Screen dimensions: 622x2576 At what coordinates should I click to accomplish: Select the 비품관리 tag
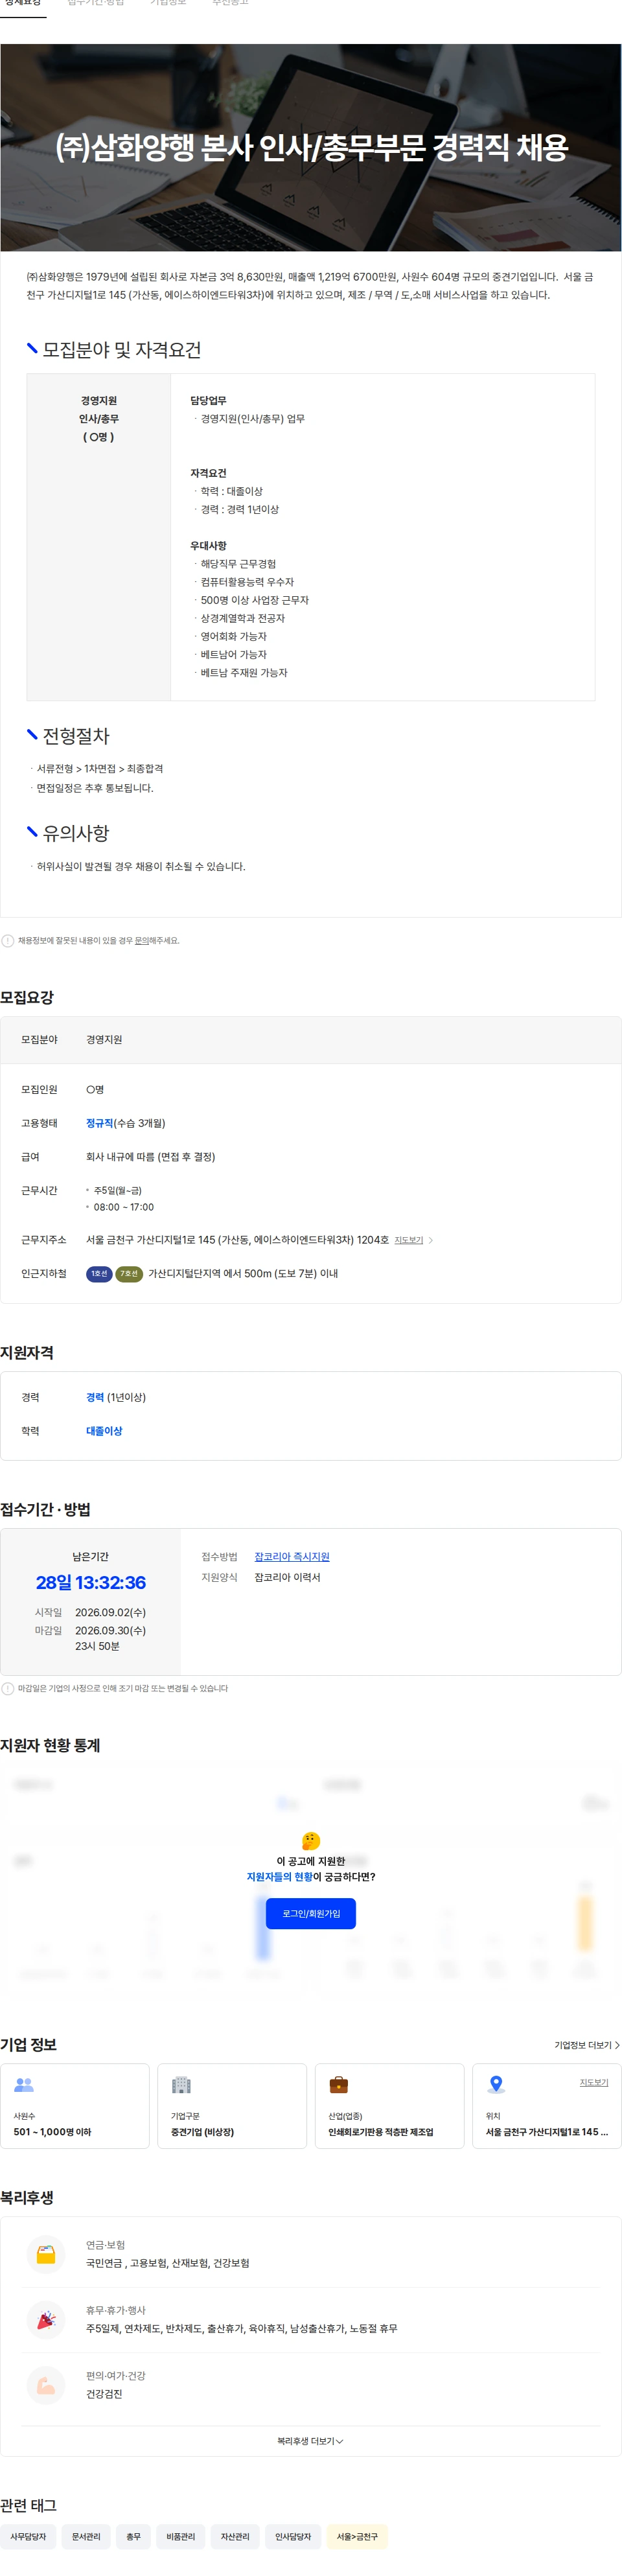click(181, 2536)
